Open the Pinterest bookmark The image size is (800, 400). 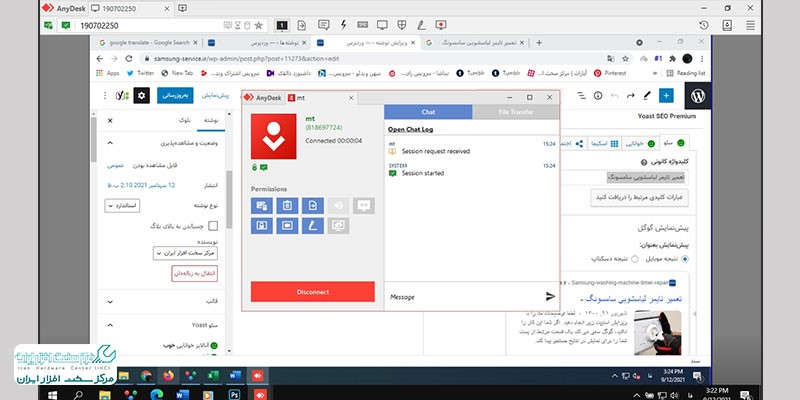(610, 73)
